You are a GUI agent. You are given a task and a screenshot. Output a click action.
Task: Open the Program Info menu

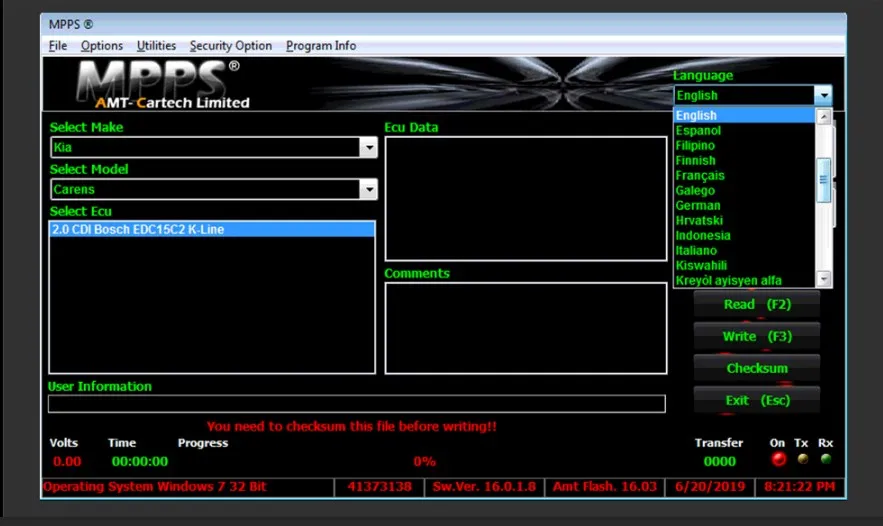point(320,46)
